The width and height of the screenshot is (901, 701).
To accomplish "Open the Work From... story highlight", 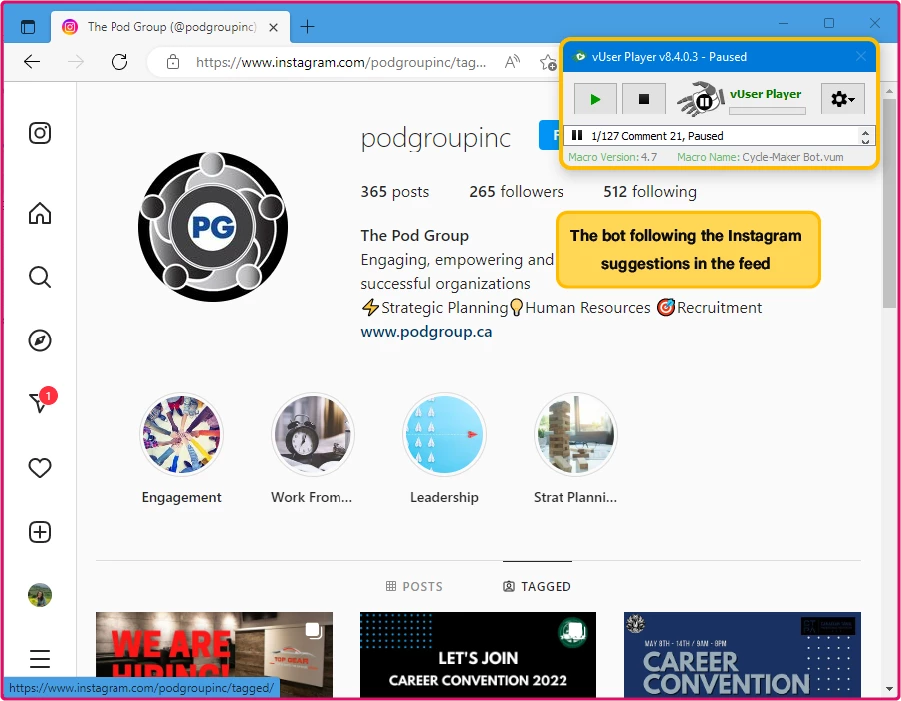I will [x=312, y=434].
